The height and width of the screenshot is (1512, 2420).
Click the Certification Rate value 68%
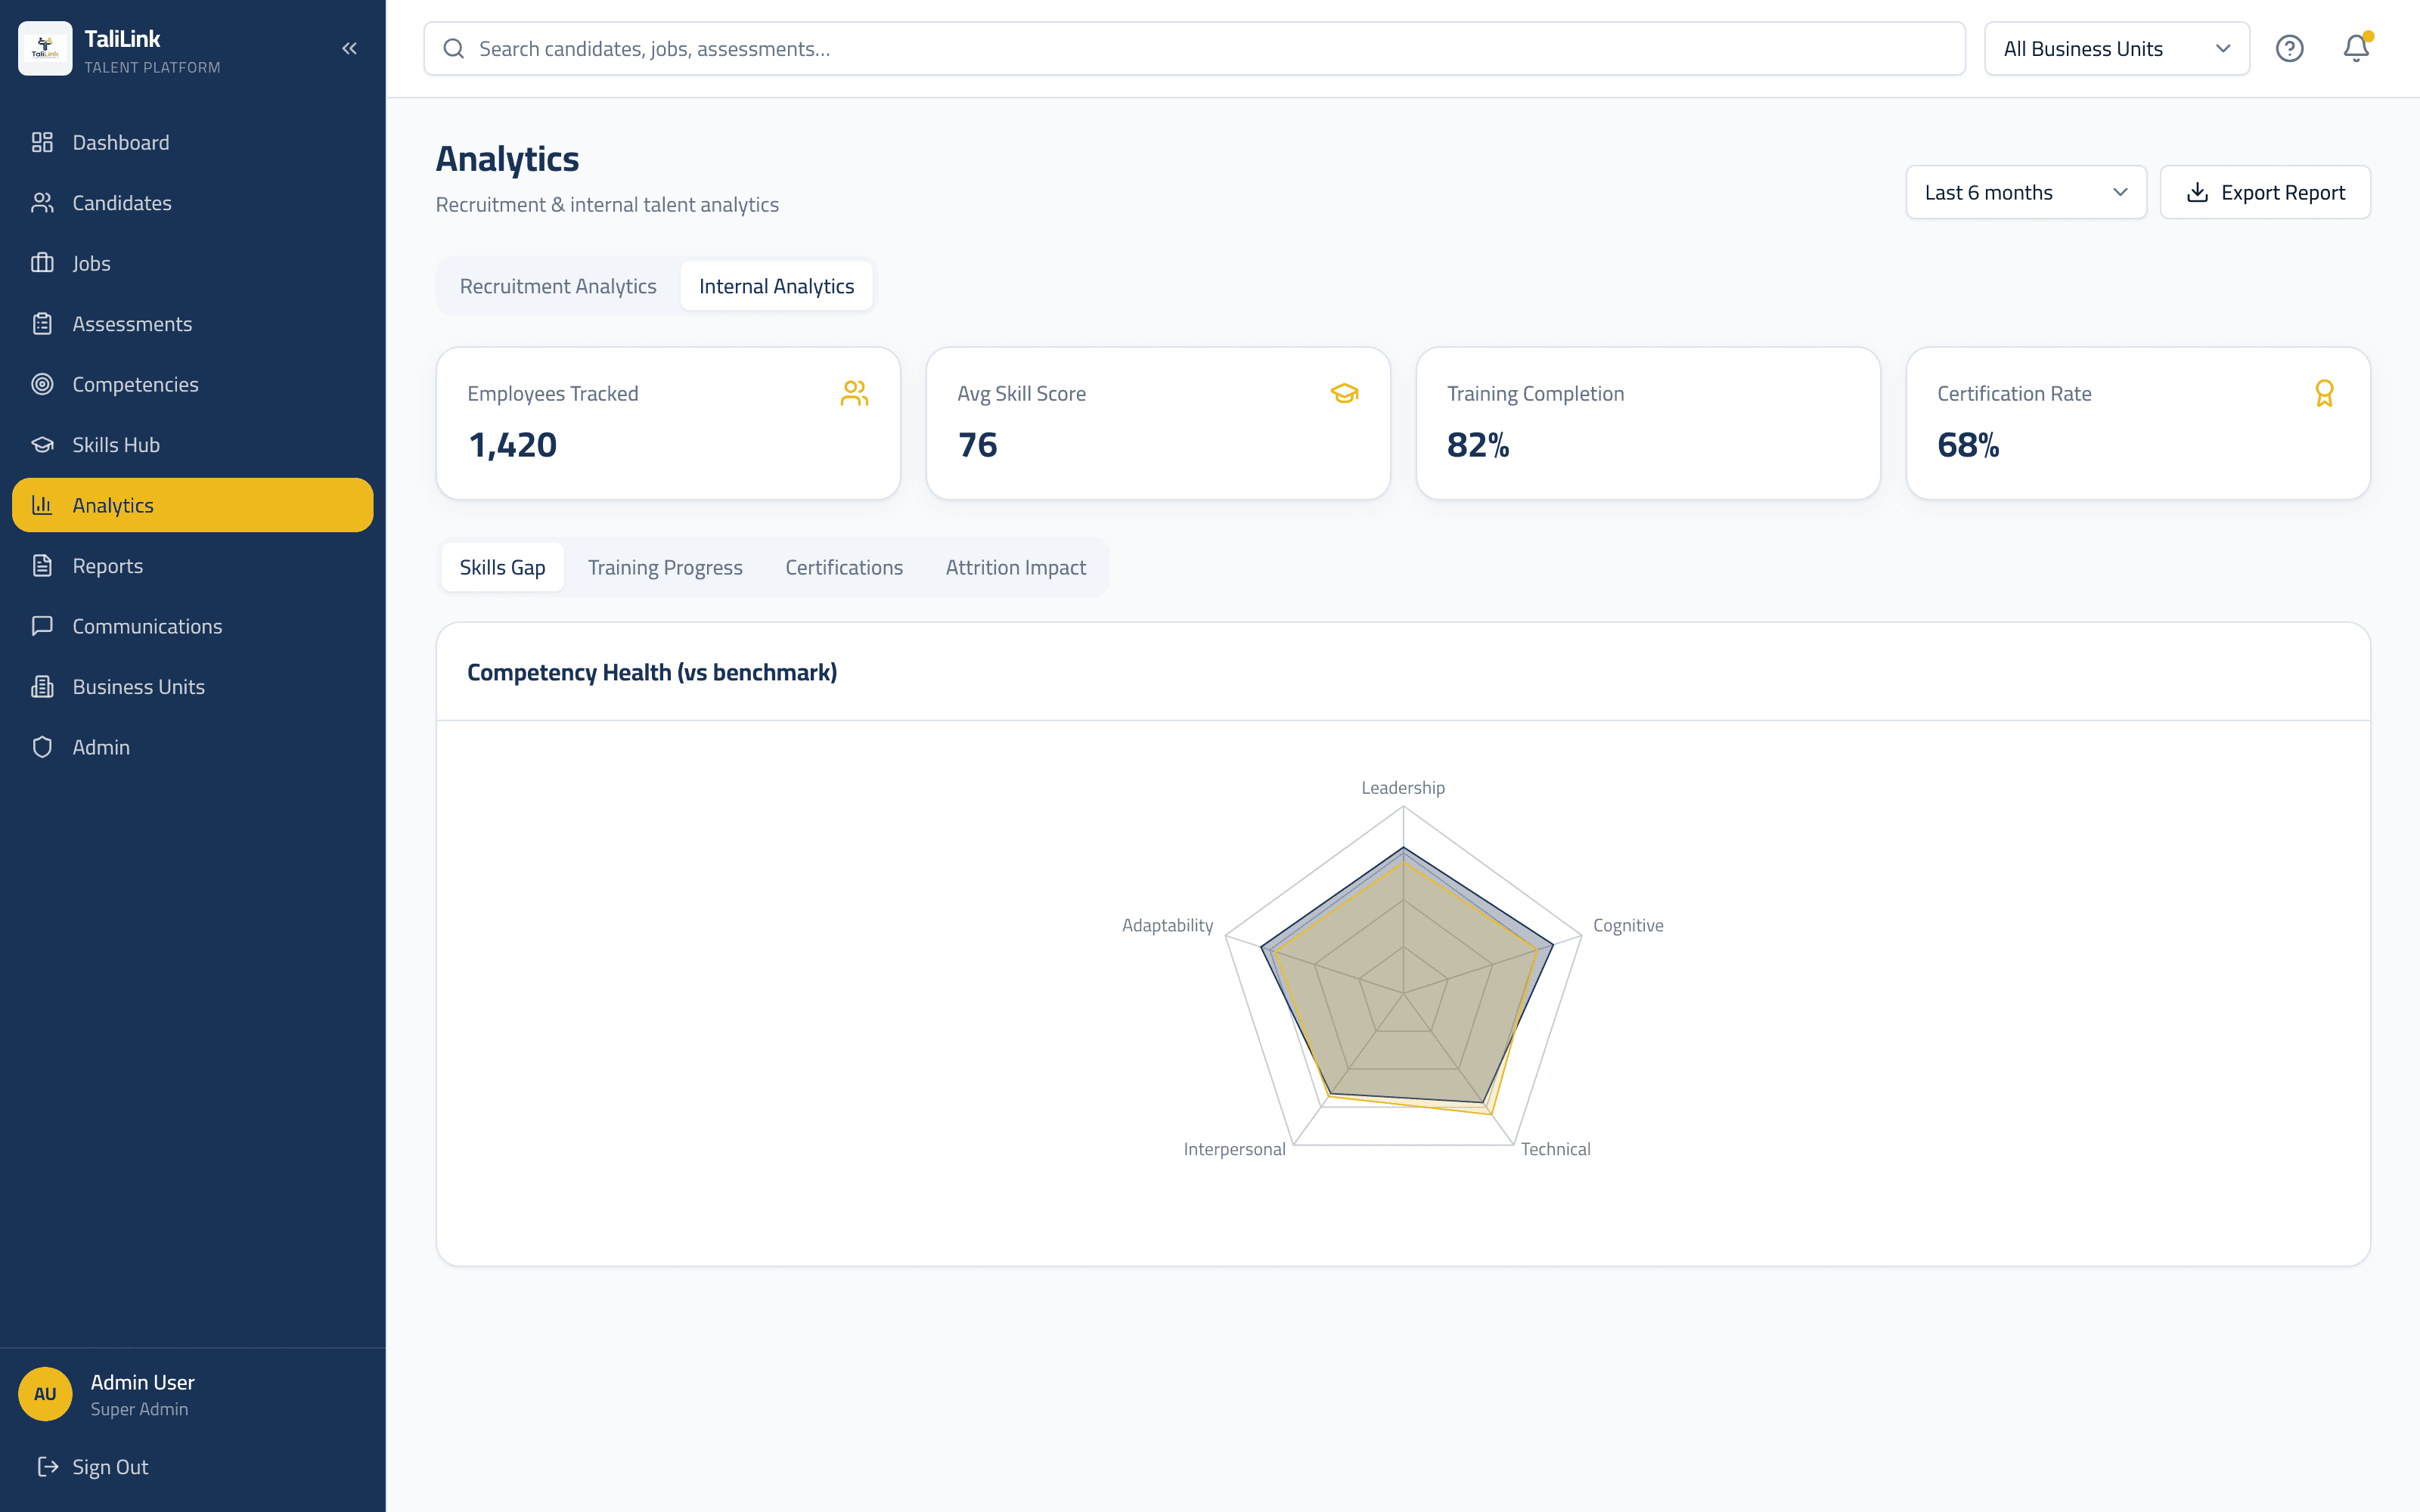[x=1967, y=445]
